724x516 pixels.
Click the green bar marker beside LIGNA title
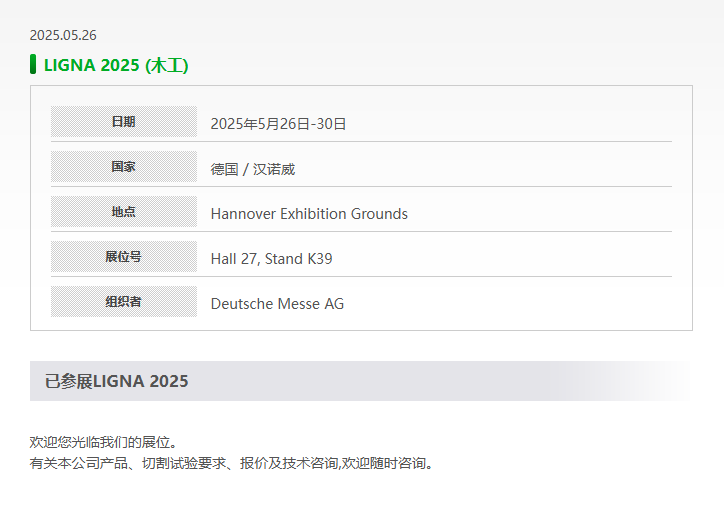pyautogui.click(x=33, y=65)
